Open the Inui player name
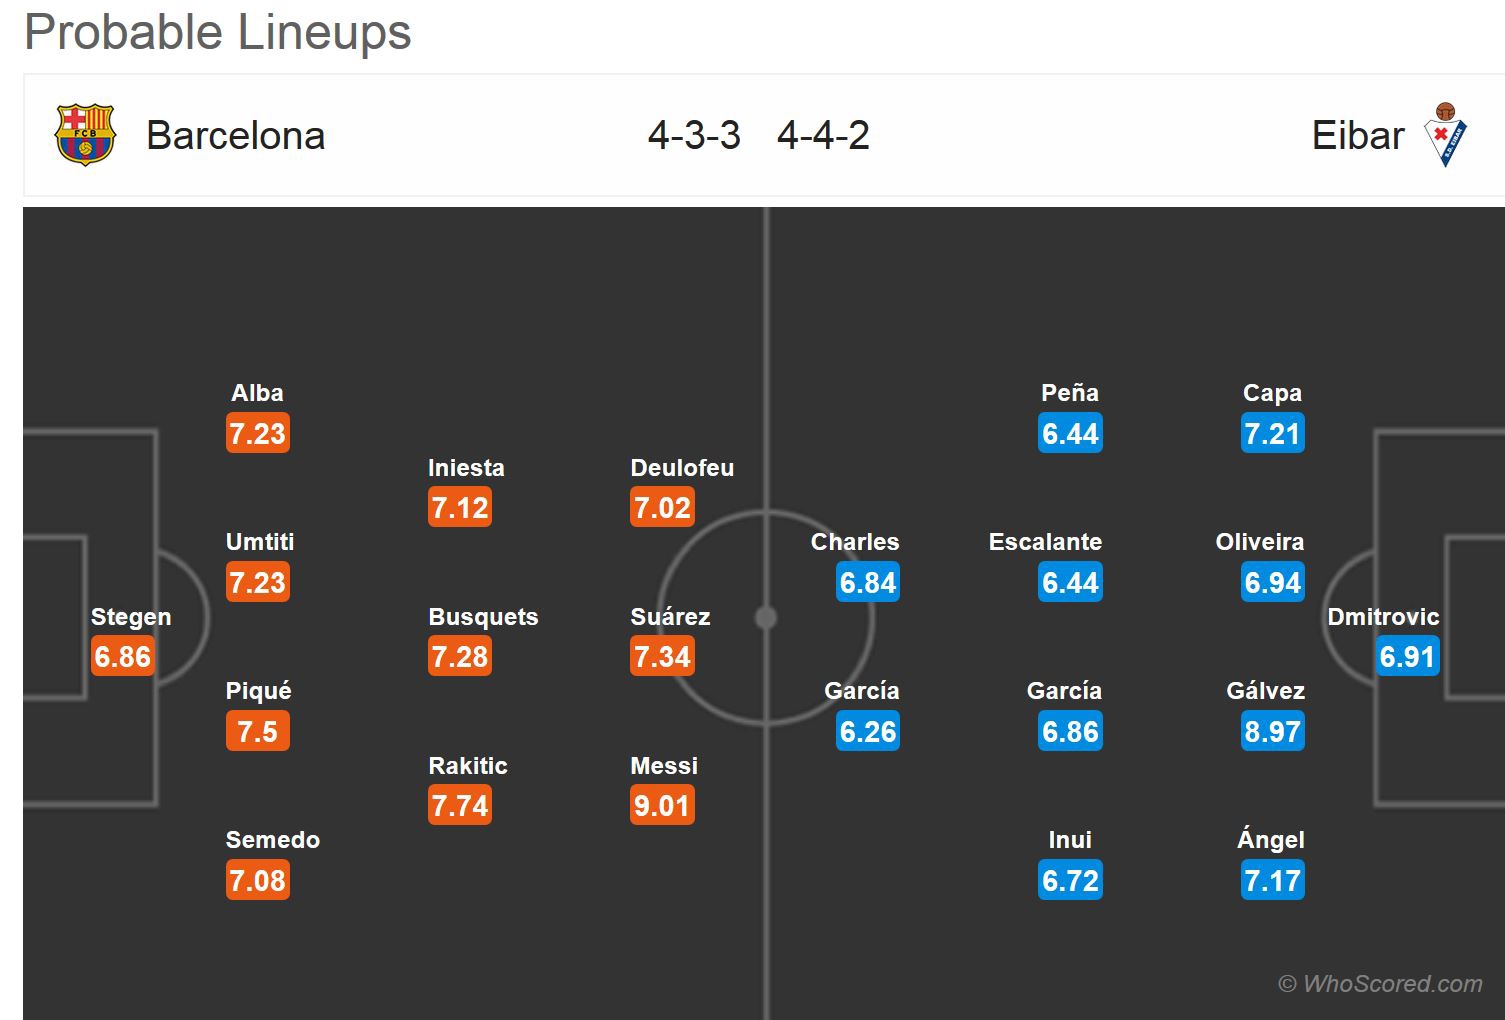The width and height of the screenshot is (1505, 1020). tap(1070, 840)
